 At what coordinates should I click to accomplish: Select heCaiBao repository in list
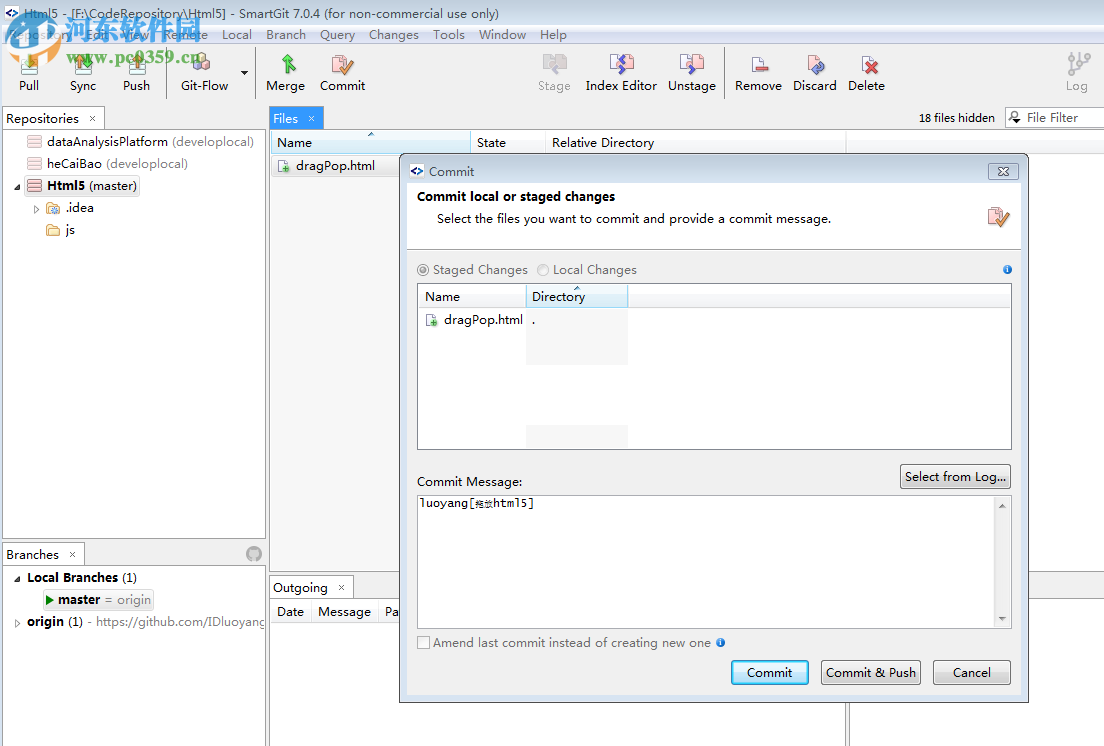click(117, 163)
